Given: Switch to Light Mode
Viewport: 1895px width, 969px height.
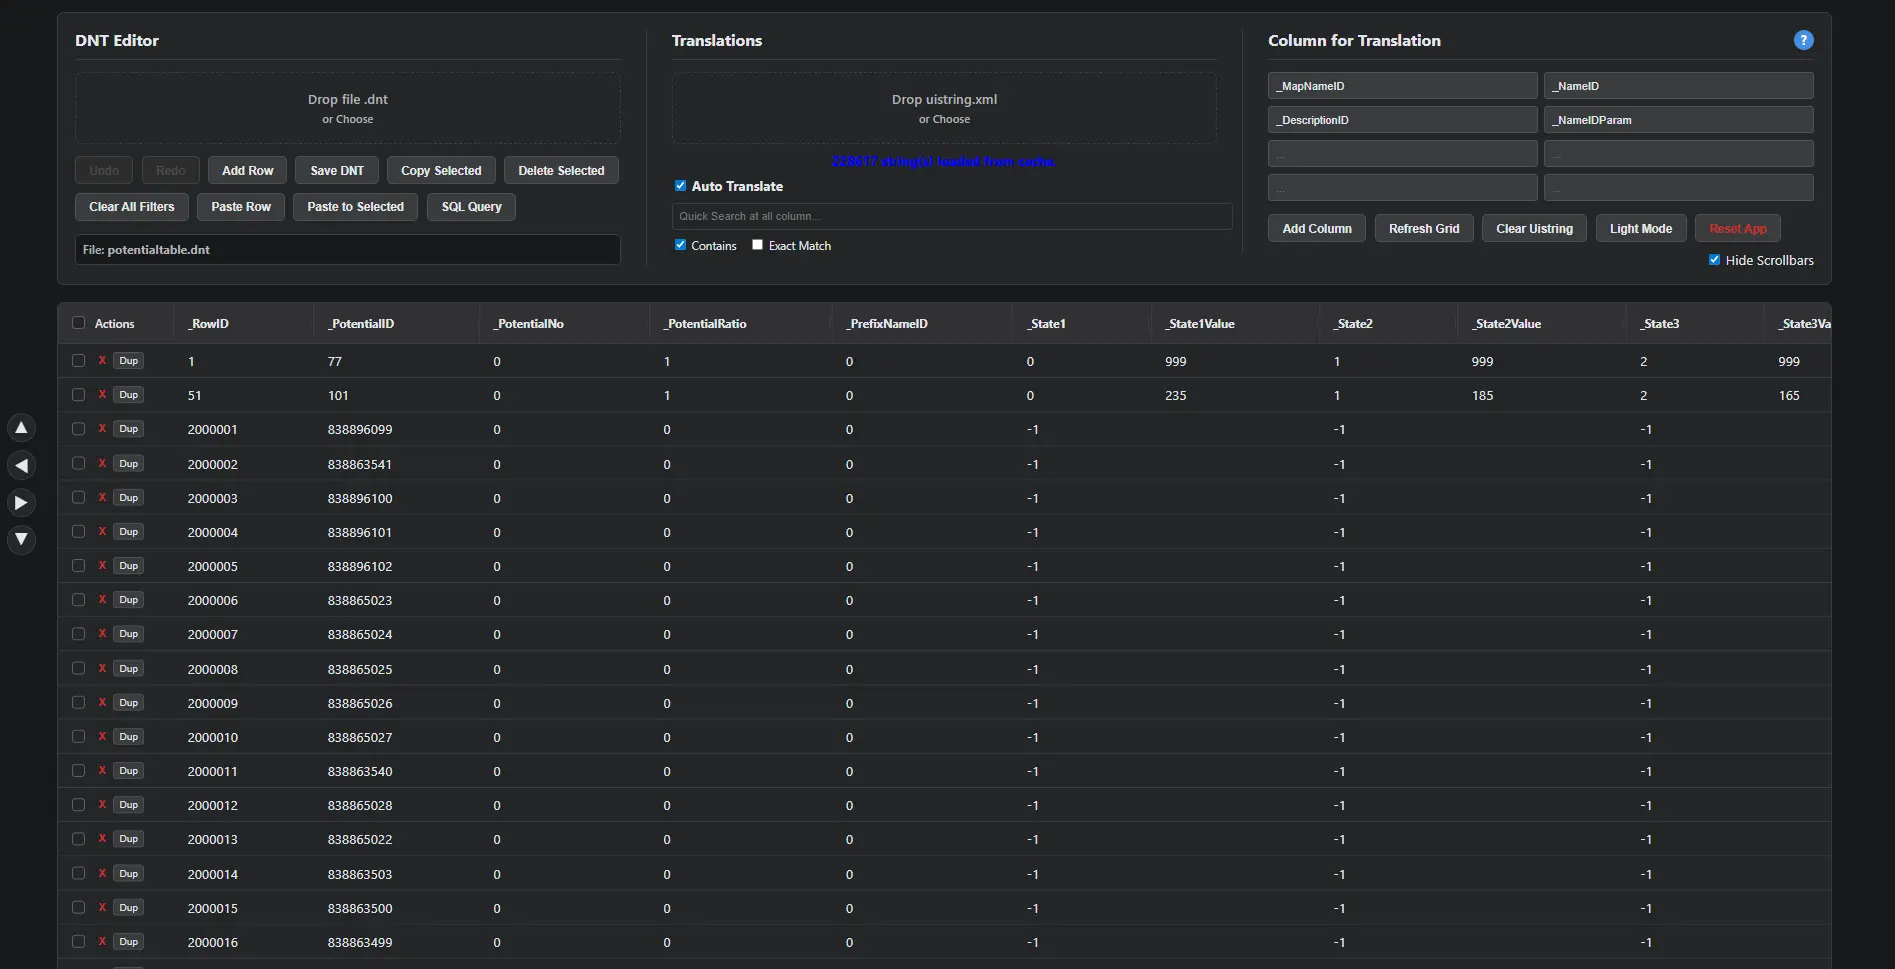Looking at the screenshot, I should pyautogui.click(x=1640, y=229).
